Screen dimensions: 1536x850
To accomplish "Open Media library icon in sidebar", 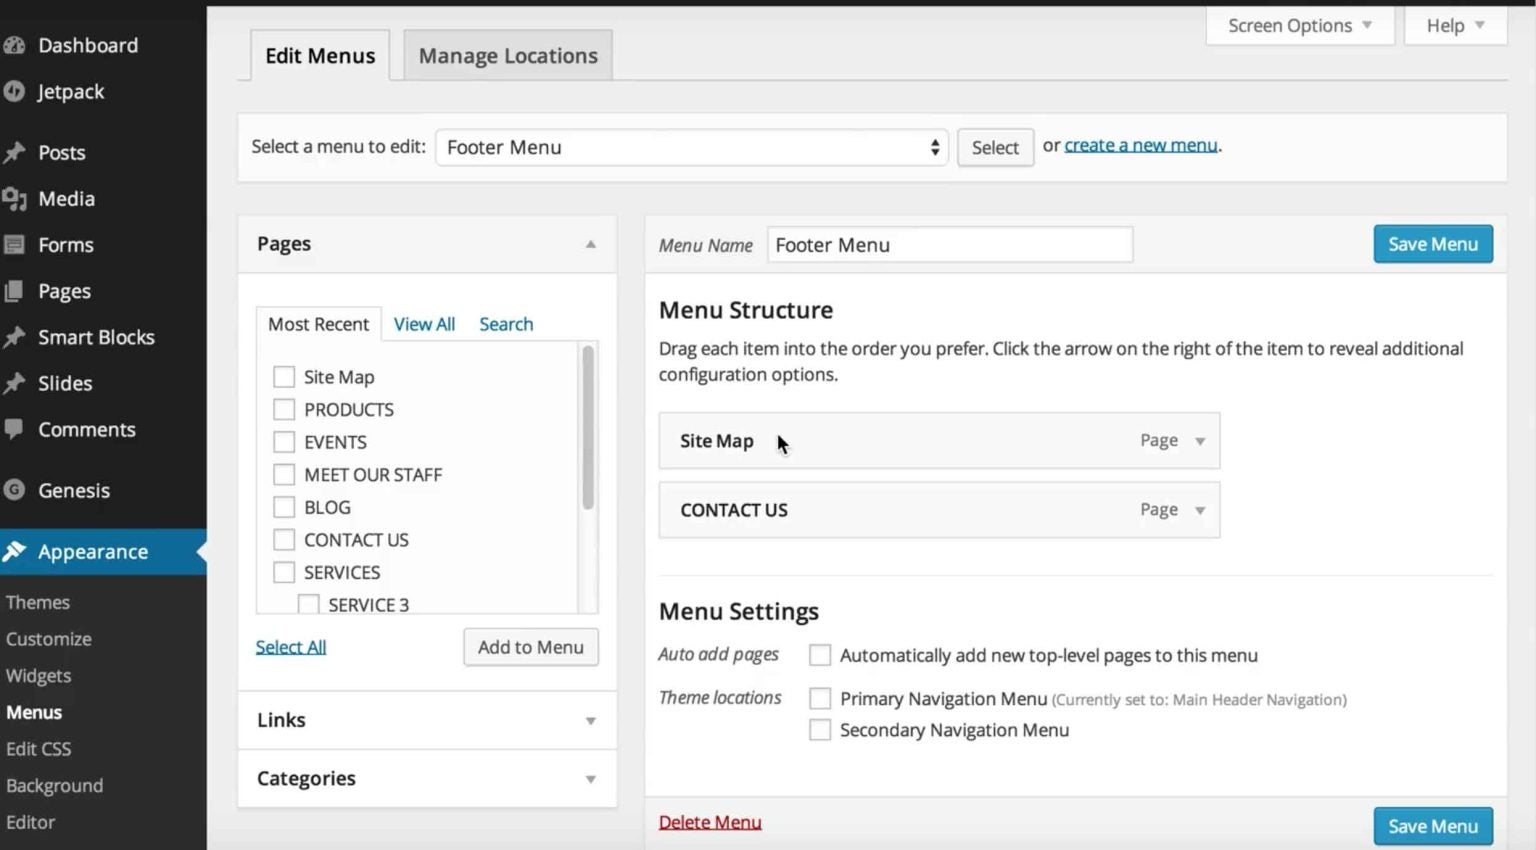I will point(14,199).
